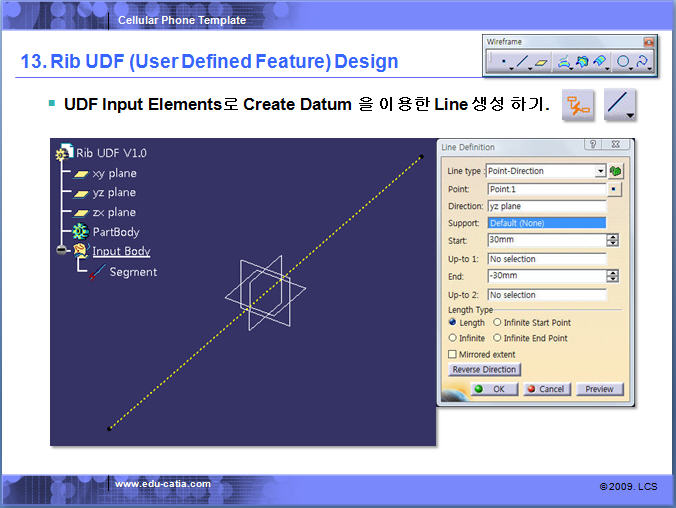
Task: Select the xy plane tree entry
Action: 114,173
